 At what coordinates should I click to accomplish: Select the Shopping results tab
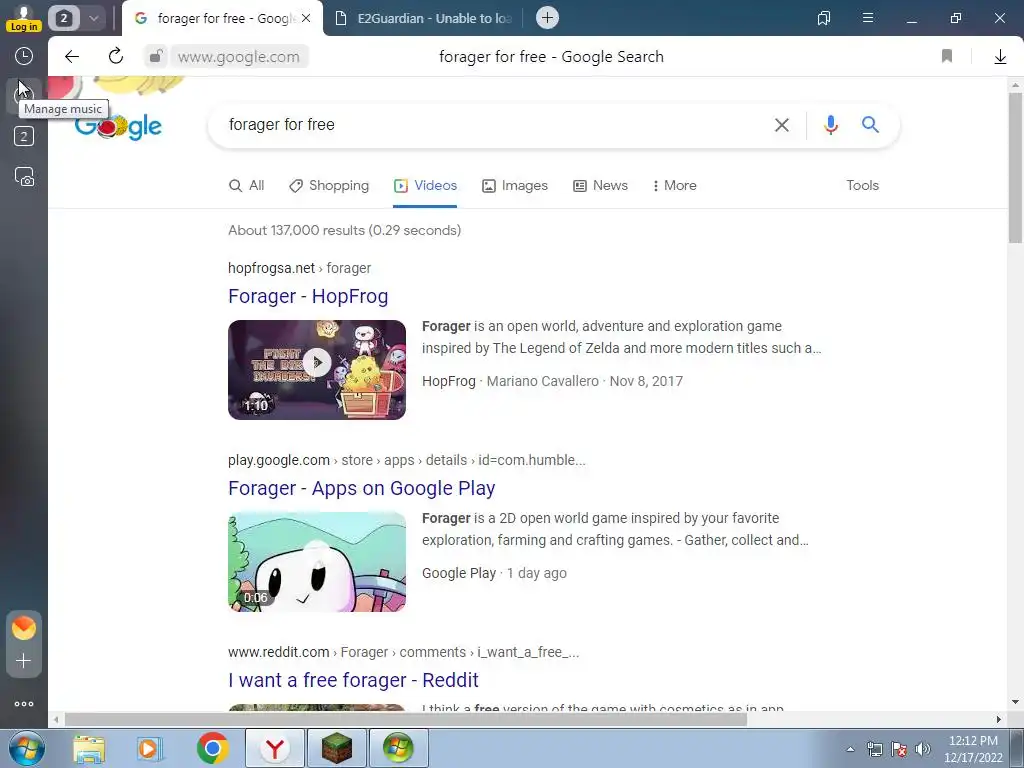(329, 185)
